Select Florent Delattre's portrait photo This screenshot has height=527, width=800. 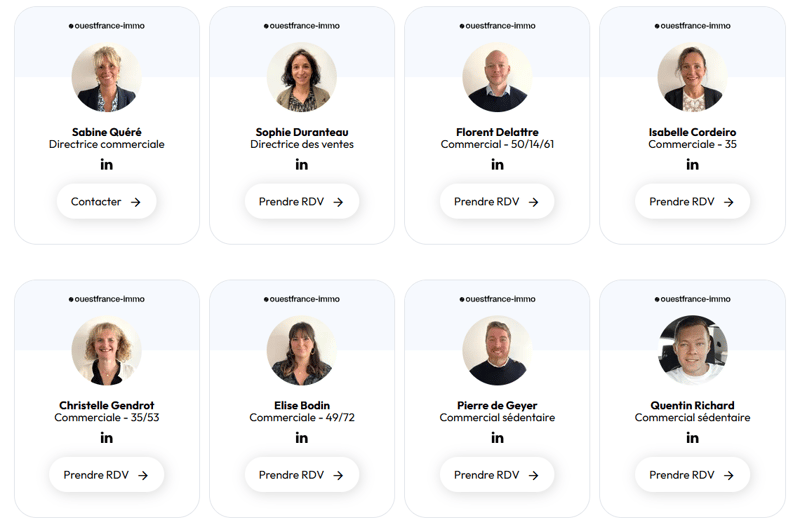pos(497,78)
